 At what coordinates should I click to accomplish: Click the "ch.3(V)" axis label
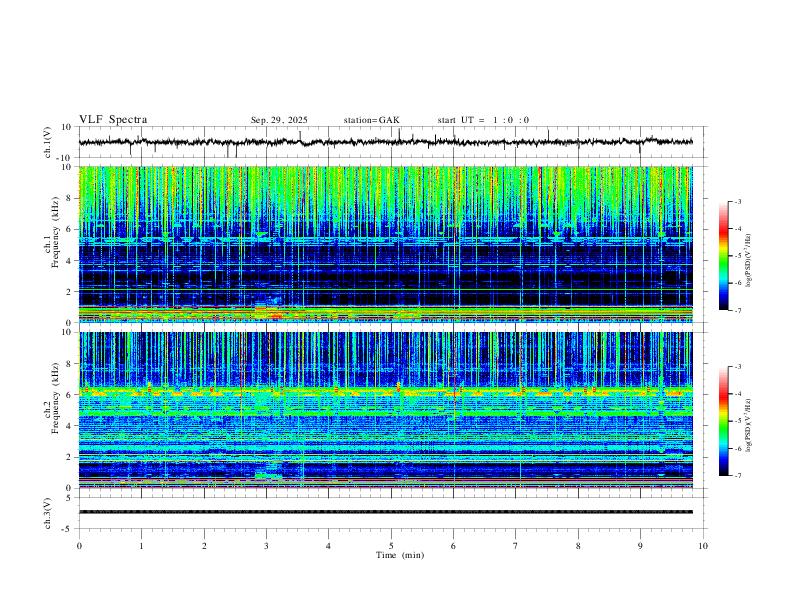48,514
